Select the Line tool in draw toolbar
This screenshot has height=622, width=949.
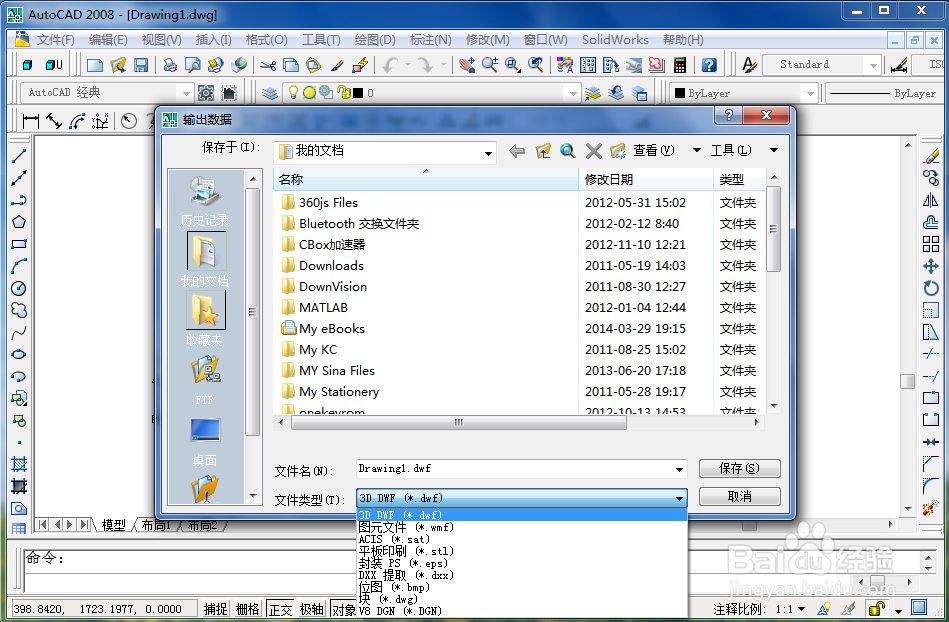point(19,156)
